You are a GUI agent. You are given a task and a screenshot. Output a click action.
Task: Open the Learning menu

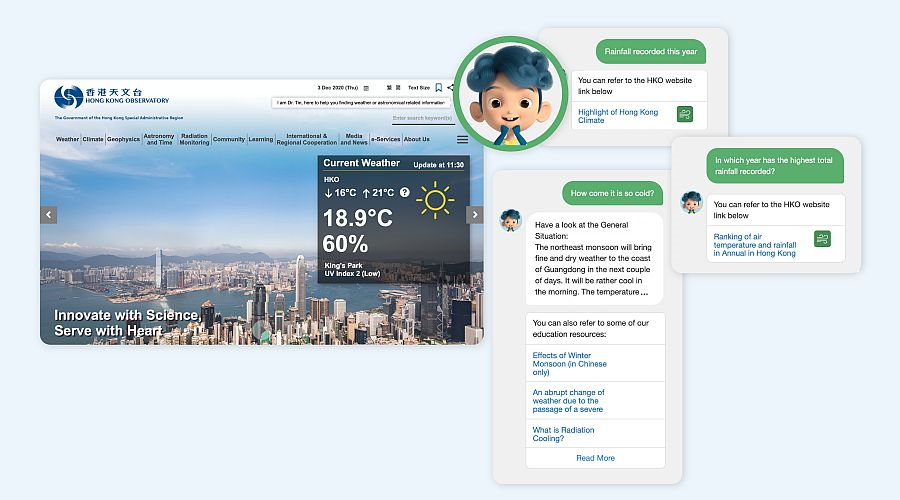click(x=261, y=139)
